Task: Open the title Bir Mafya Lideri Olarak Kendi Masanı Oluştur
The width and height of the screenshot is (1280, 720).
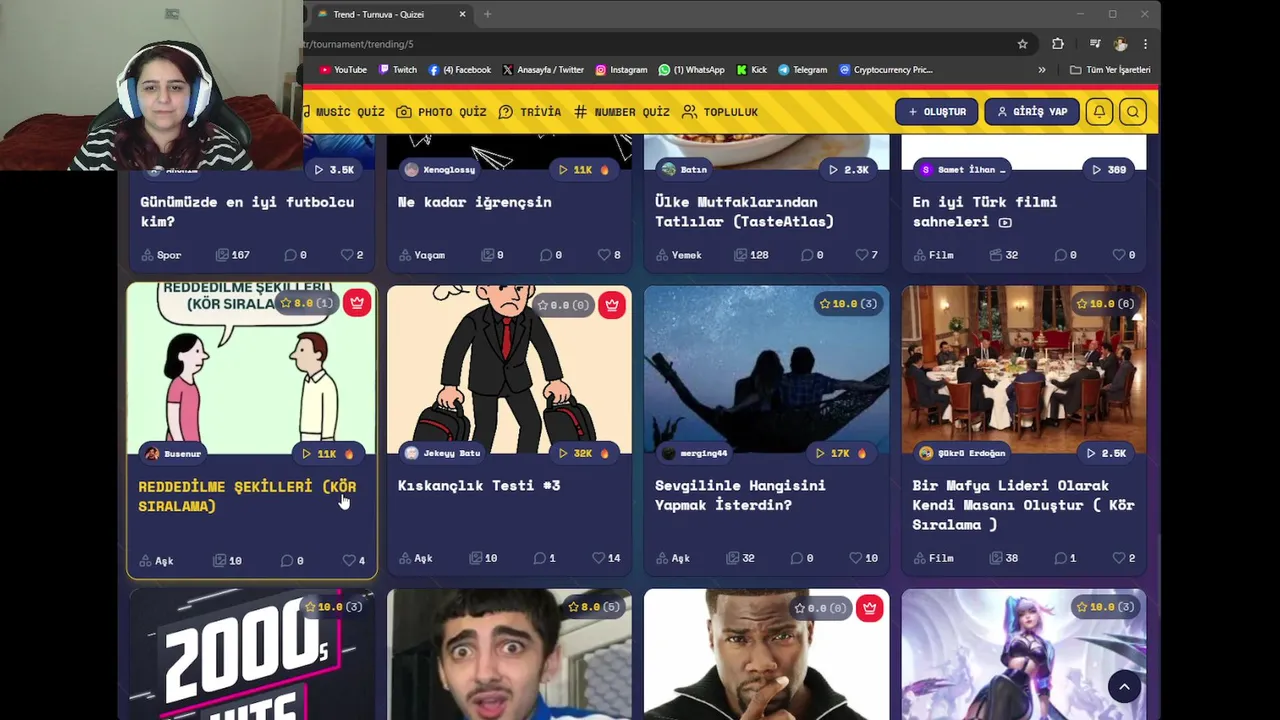Action: [1023, 505]
